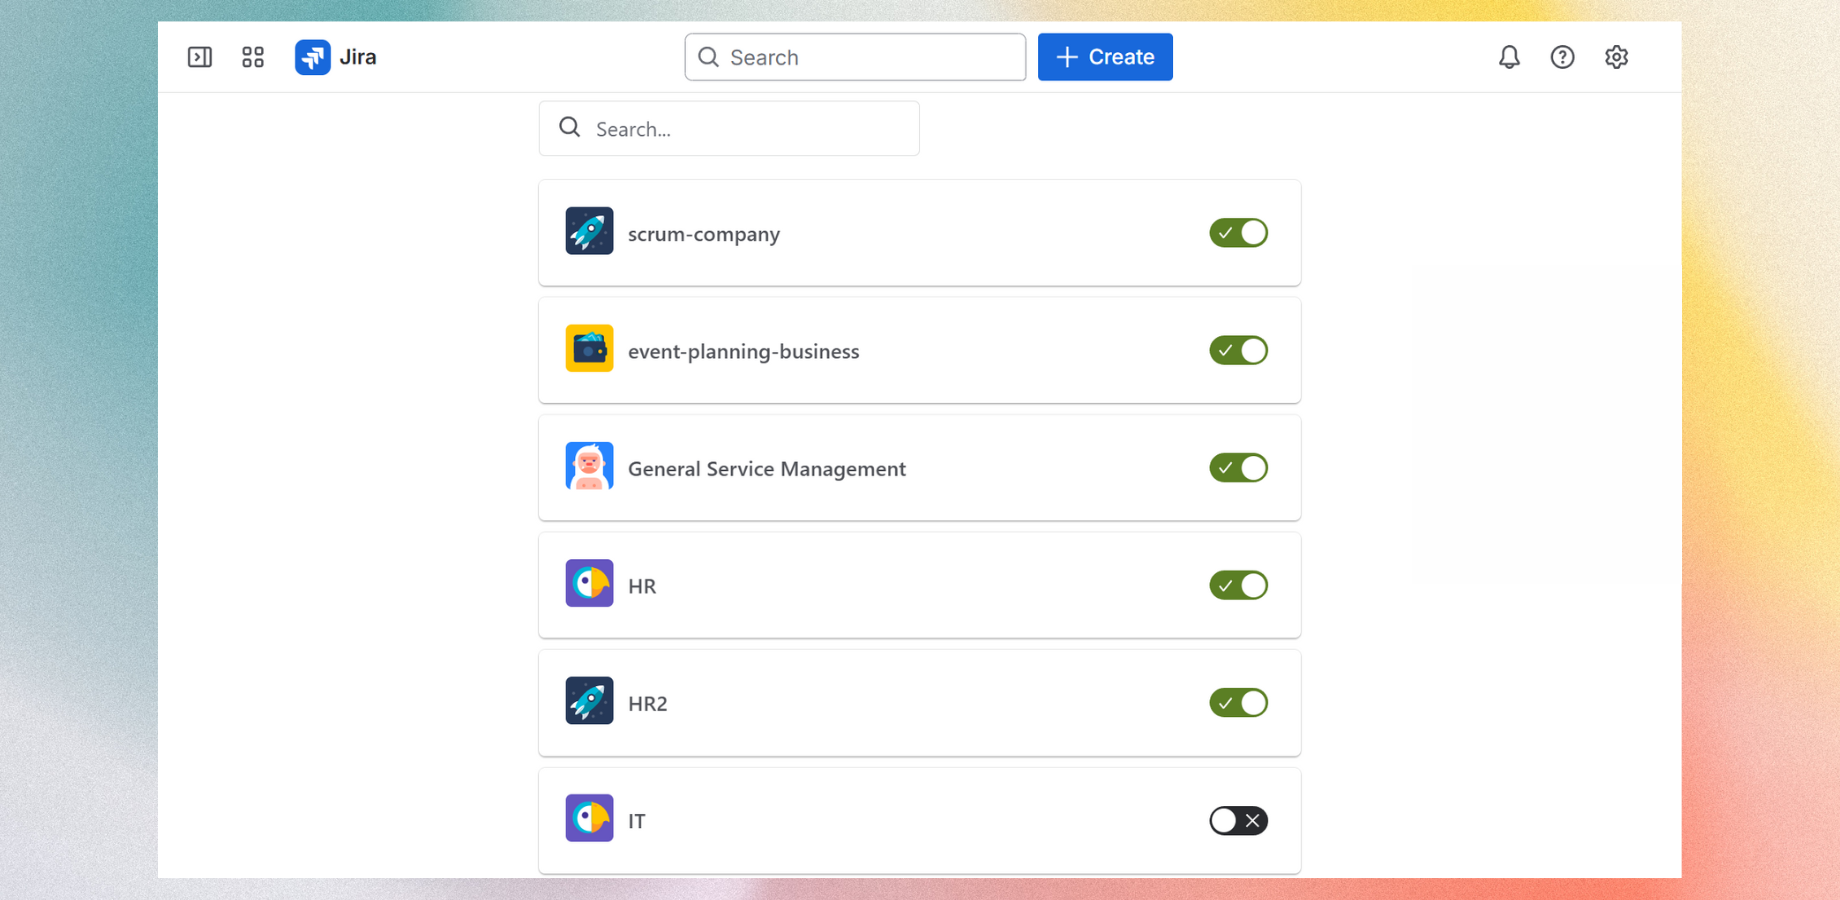Disable the scrum-company toggle
The image size is (1840, 900).
tap(1238, 232)
